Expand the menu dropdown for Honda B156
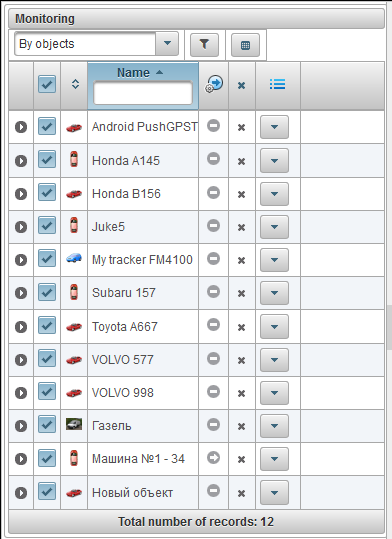The height and width of the screenshot is (539, 392). click(274, 194)
